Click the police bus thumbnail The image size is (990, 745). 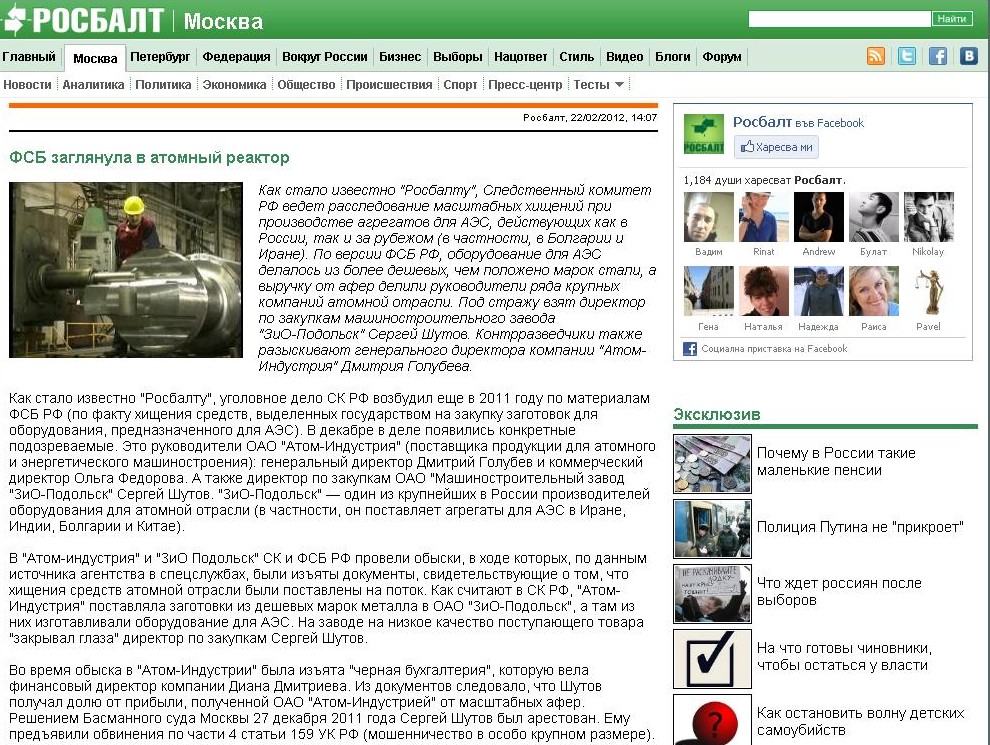pos(712,529)
